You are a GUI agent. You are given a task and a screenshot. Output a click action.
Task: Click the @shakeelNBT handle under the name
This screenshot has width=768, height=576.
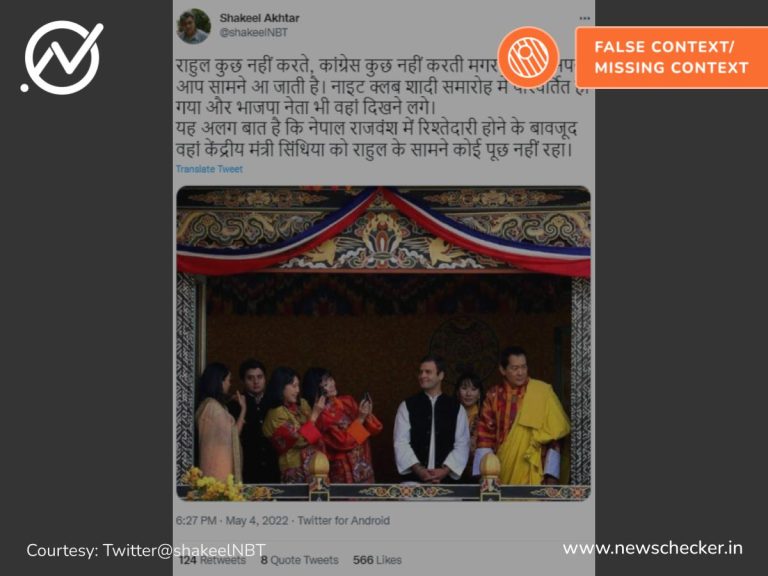point(253,32)
